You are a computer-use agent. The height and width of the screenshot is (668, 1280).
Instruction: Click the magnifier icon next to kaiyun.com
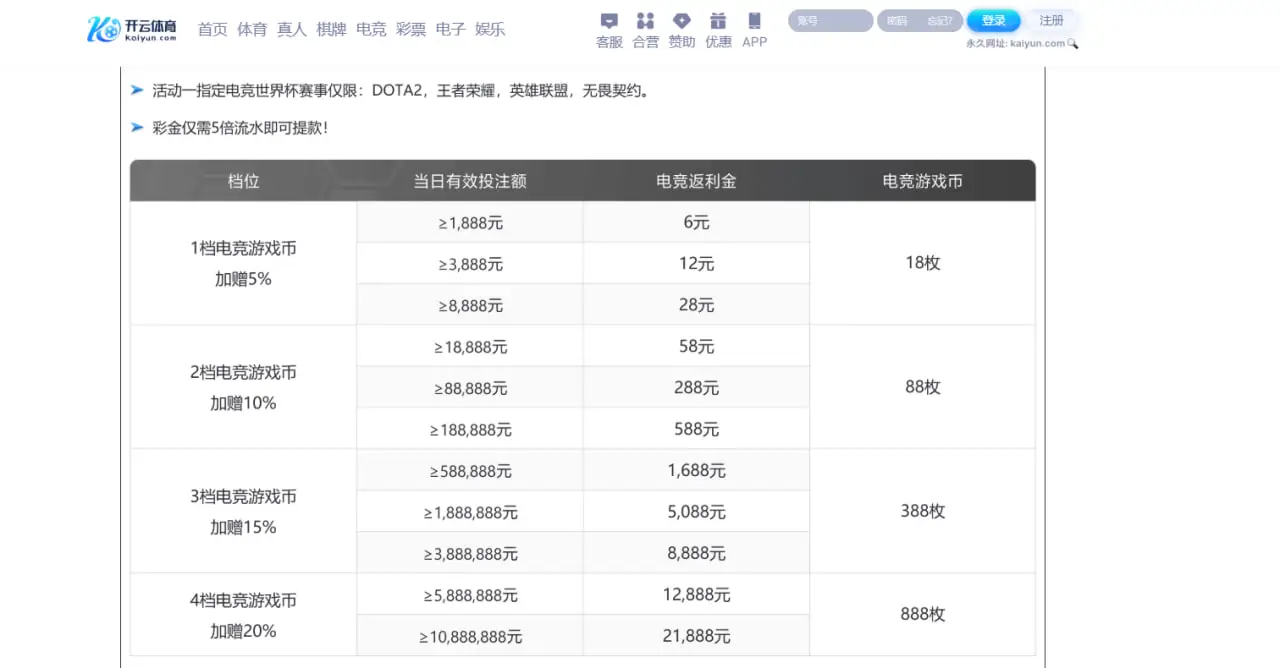click(x=1073, y=43)
